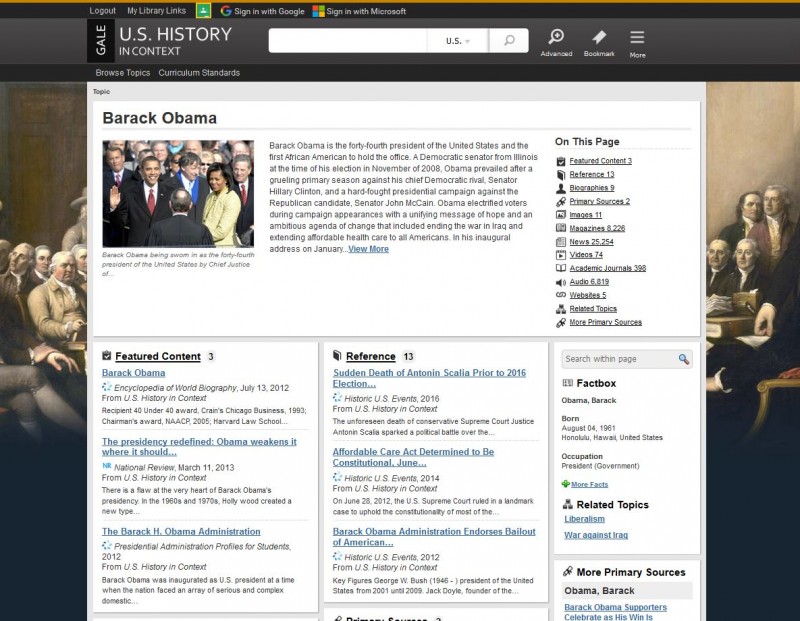This screenshot has height=621, width=800.
Task: Open the War against Iraq topic
Action: pyautogui.click(x=596, y=535)
